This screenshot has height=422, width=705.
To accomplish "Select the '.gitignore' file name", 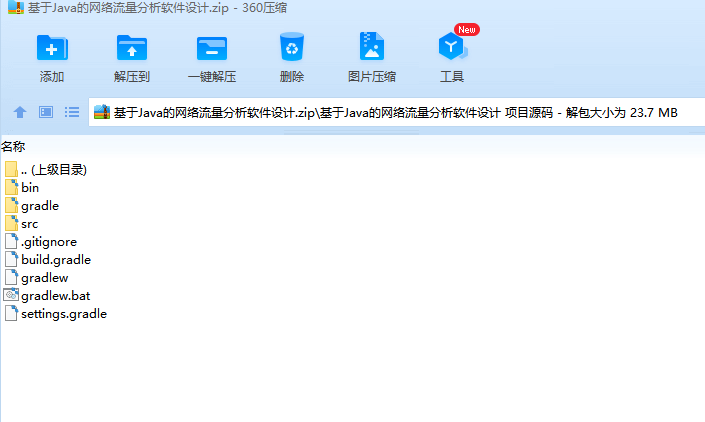I will click(49, 242).
